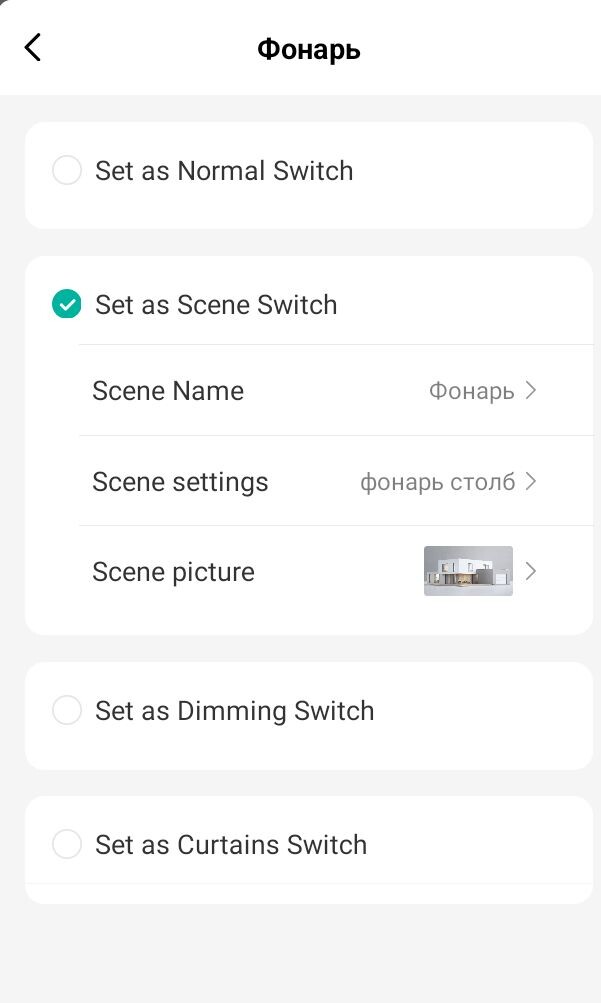This screenshot has height=1003, width=601.
Task: Select the Normal Switch radio button
Action: click(x=67, y=171)
